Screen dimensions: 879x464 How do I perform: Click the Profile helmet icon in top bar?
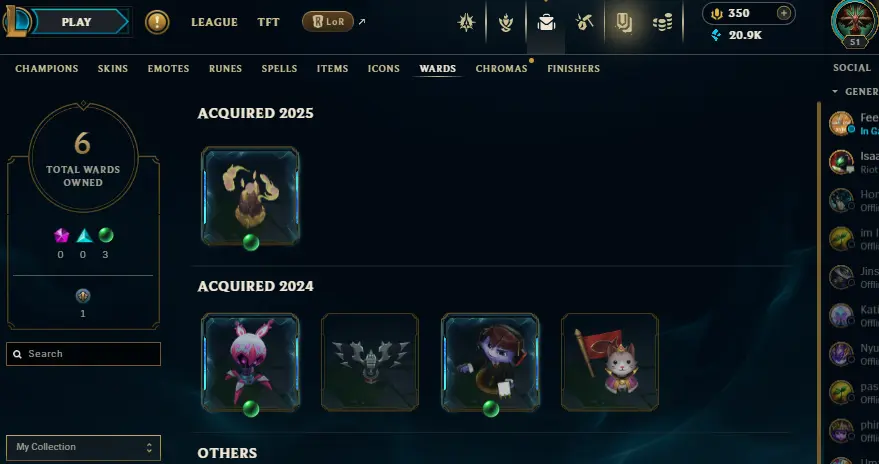coord(466,22)
